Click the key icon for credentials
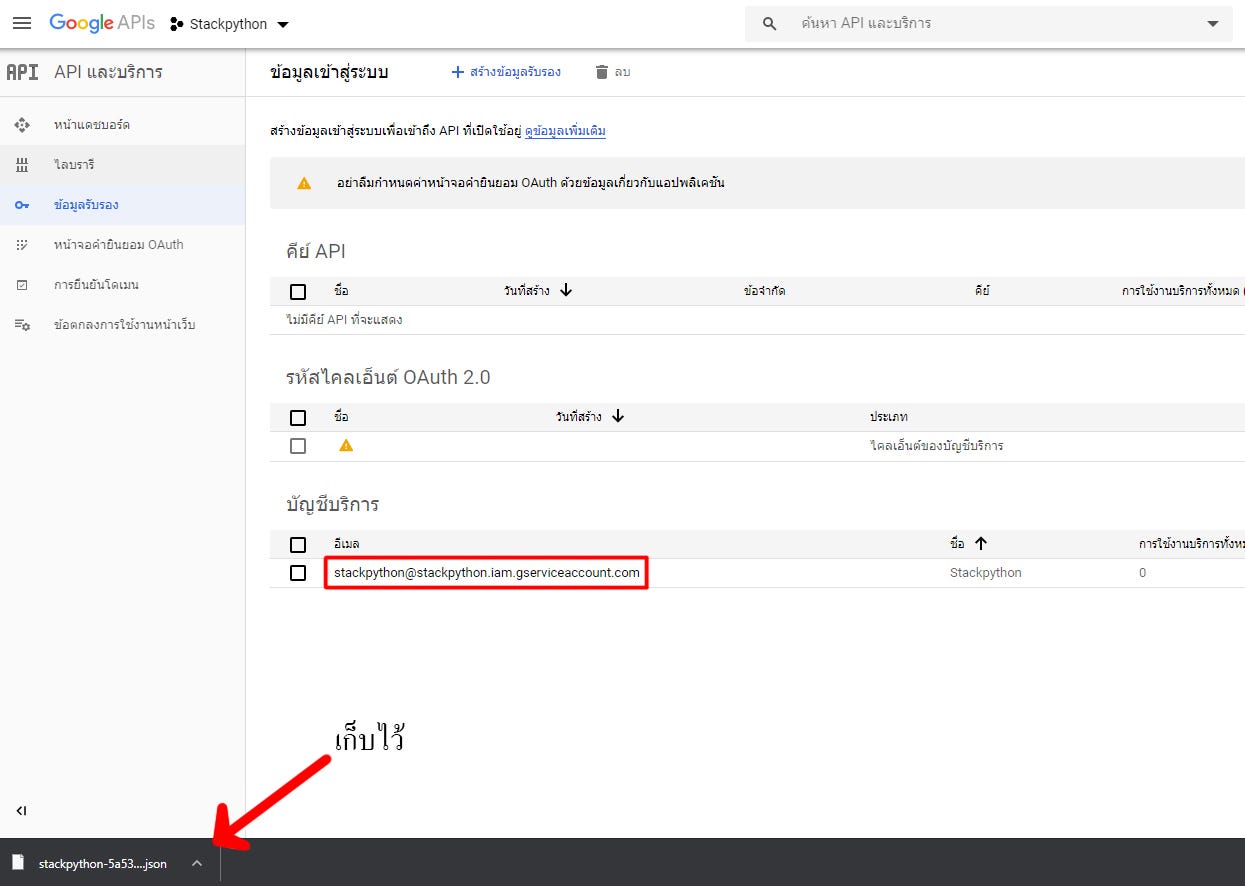The height and width of the screenshot is (886, 1245). [x=22, y=205]
